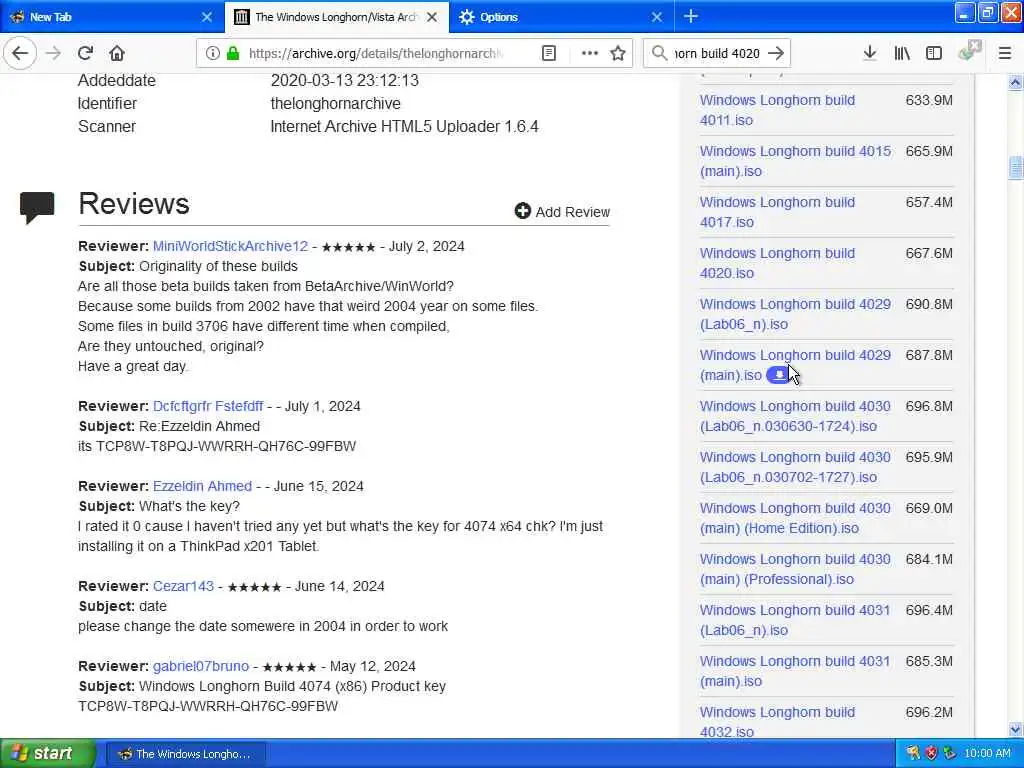1024x768 pixels.
Task: Open the library icon
Action: 902,53
